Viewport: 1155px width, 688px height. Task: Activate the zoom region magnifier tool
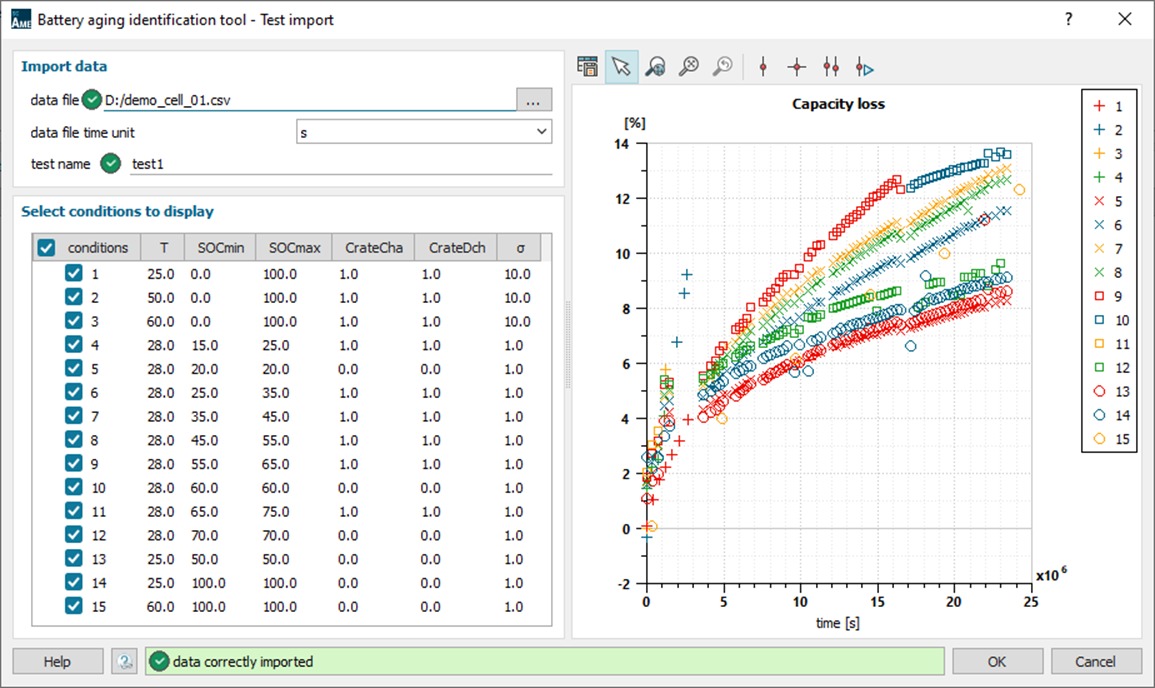click(655, 67)
